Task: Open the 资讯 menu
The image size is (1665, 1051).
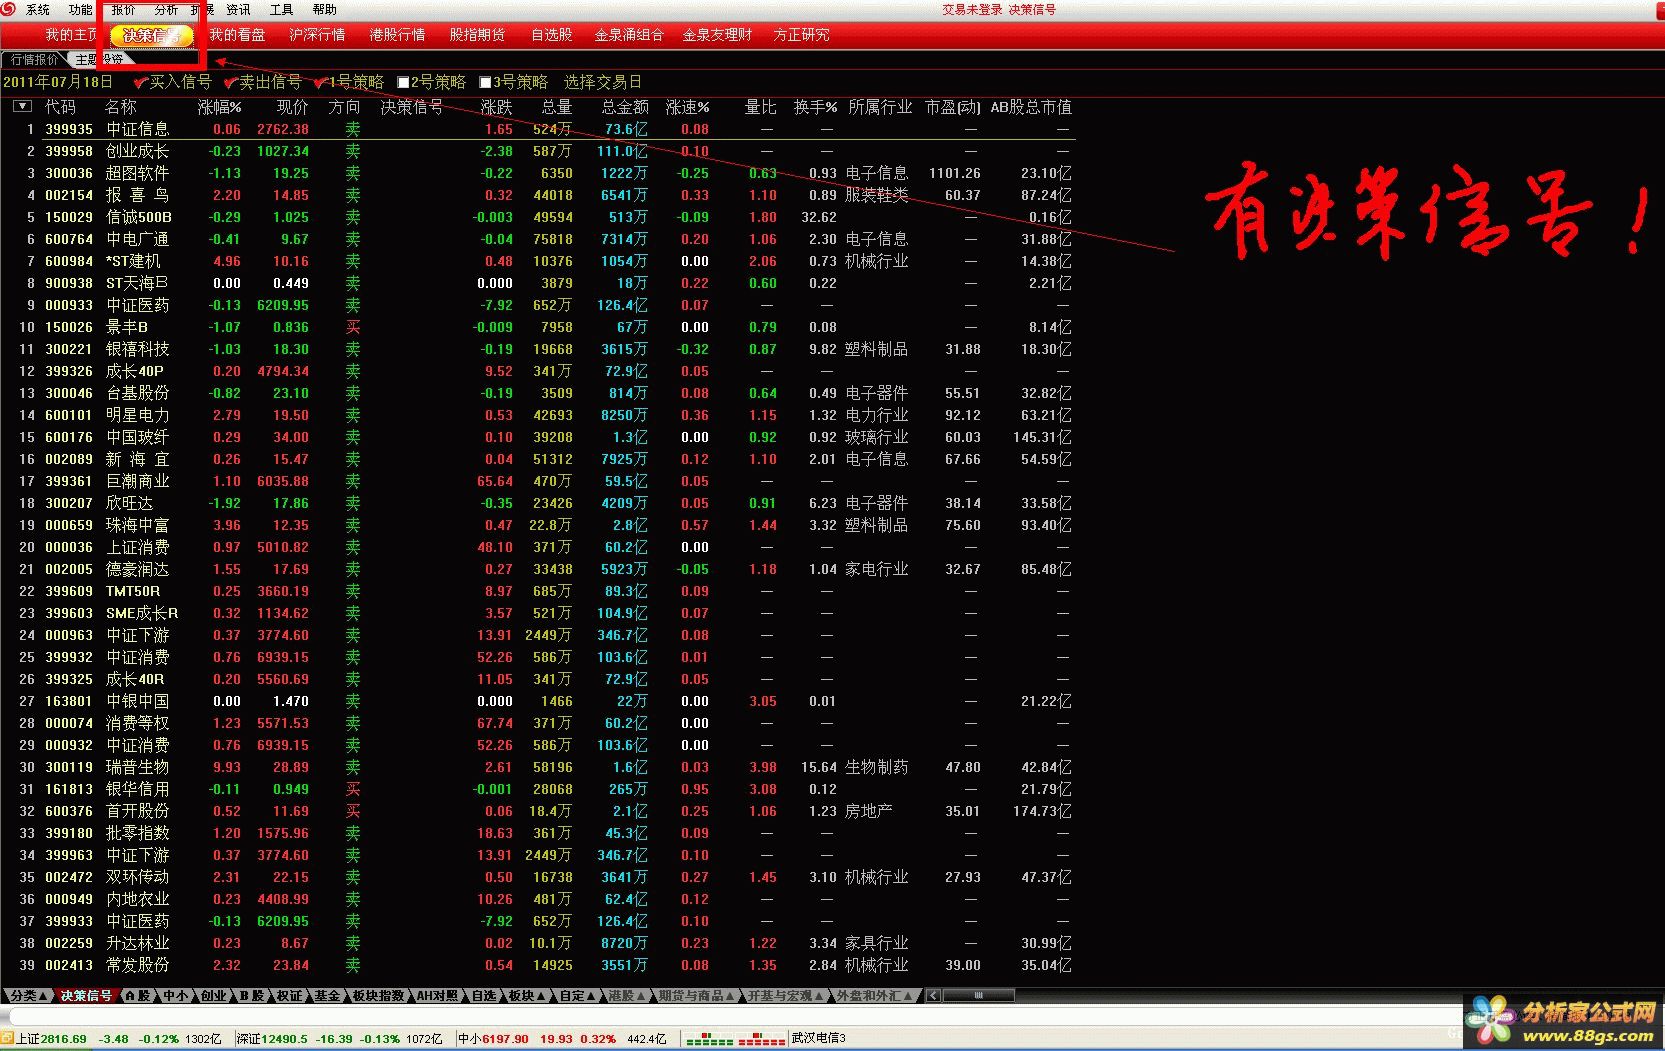Action: tap(238, 9)
